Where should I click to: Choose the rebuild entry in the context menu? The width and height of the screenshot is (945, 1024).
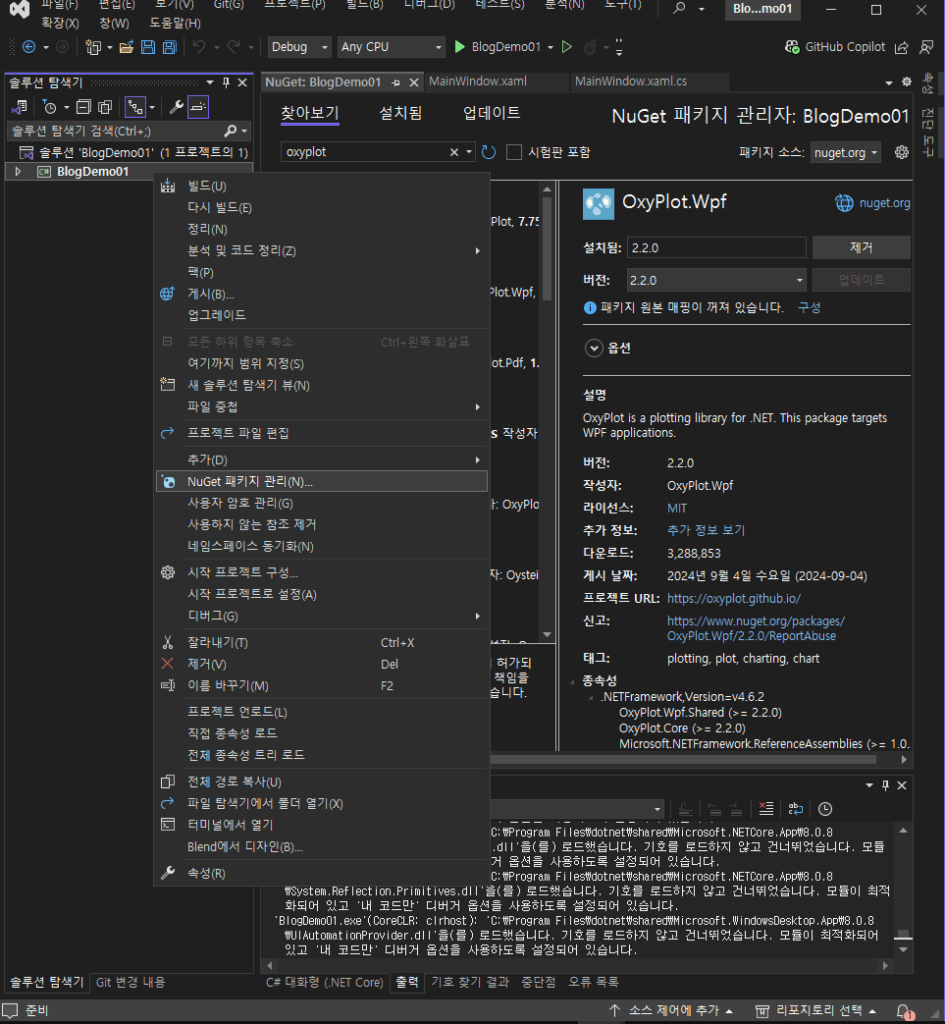point(322,208)
